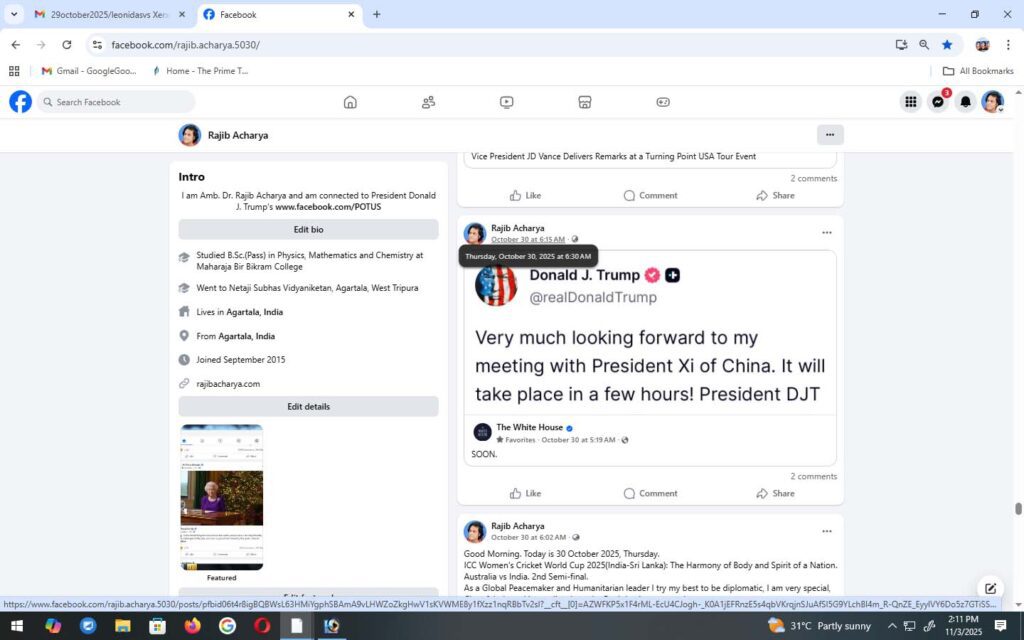Open Facebook Home feed icon
1024x640 pixels.
point(350,102)
